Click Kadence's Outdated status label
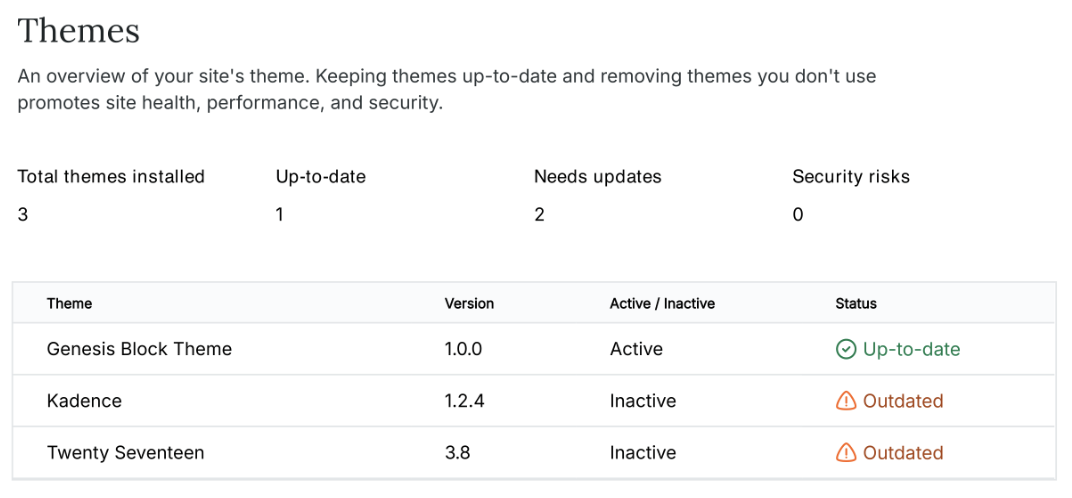The height and width of the screenshot is (498, 1072). [903, 401]
